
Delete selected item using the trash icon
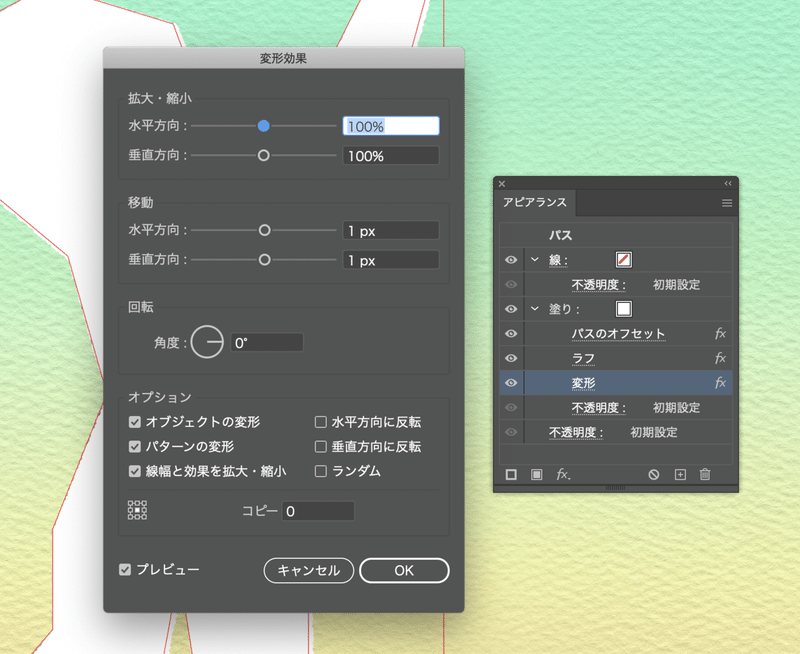coord(705,474)
